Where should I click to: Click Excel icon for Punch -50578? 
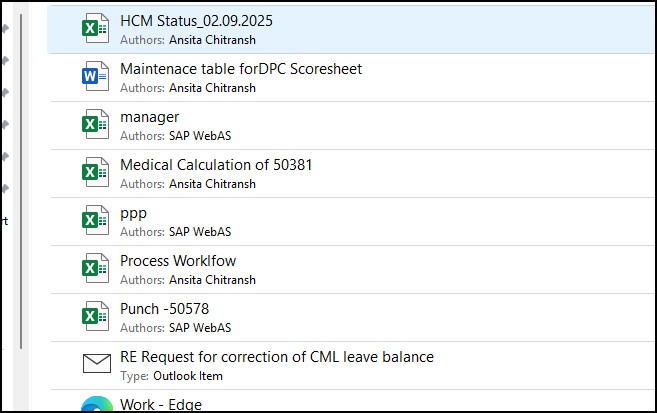96,317
